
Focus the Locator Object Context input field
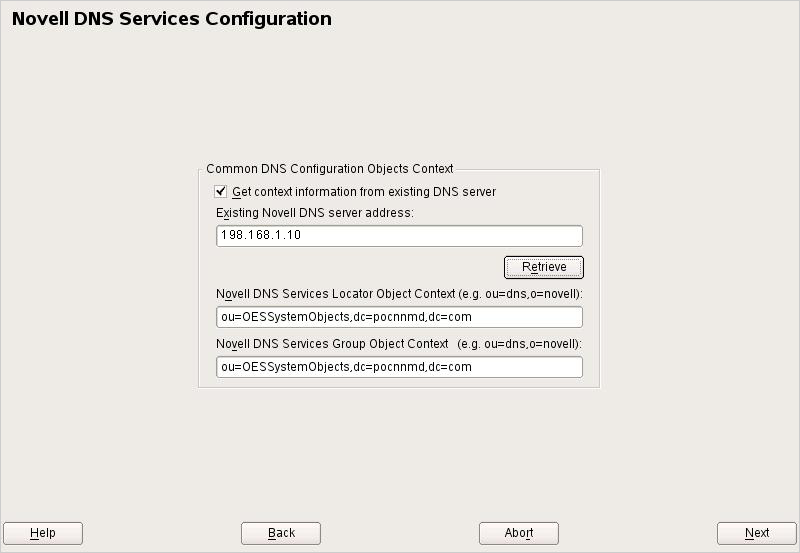(399, 317)
